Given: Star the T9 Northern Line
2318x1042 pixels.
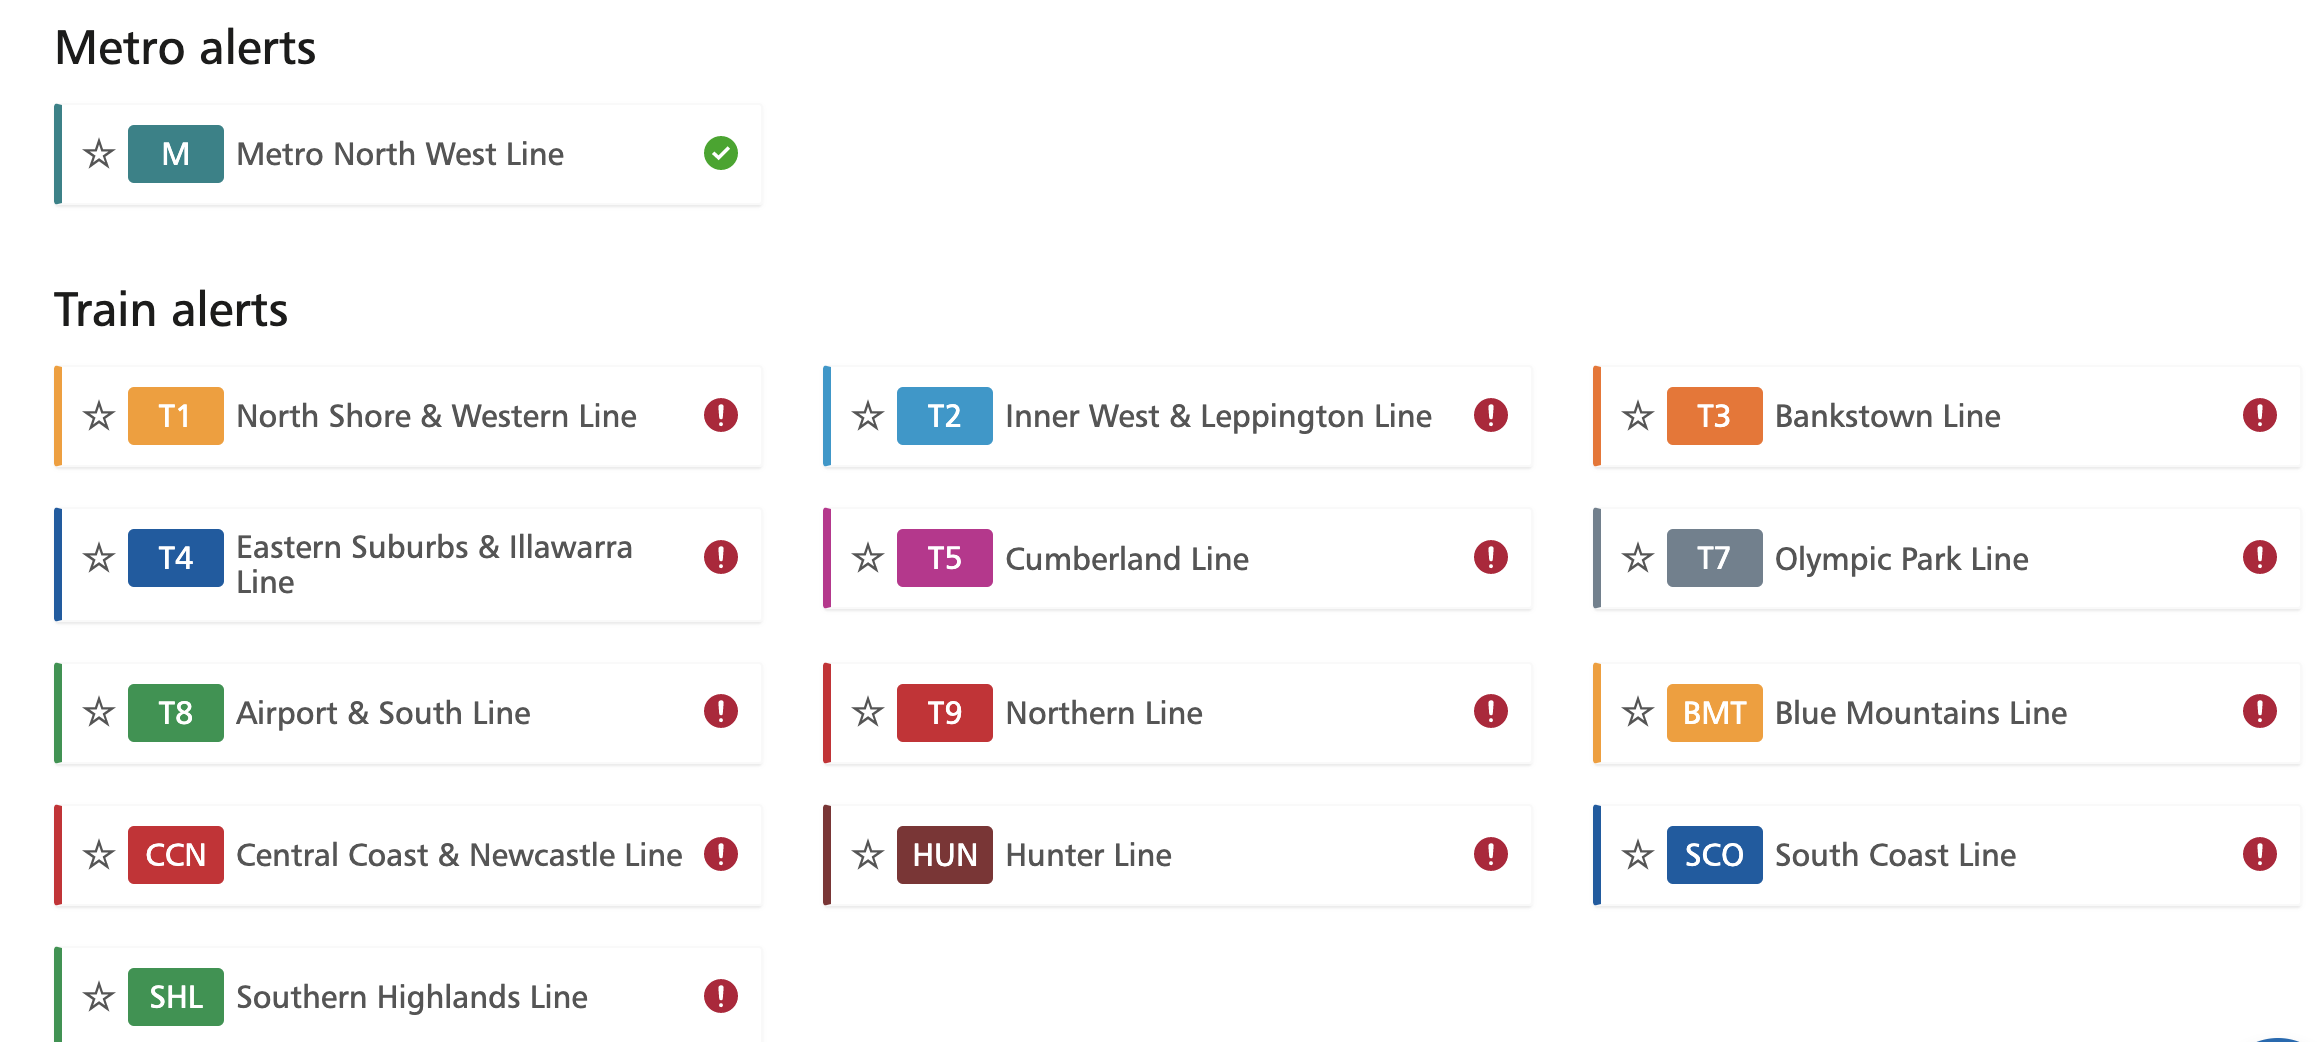Looking at the screenshot, I should coord(866,713).
